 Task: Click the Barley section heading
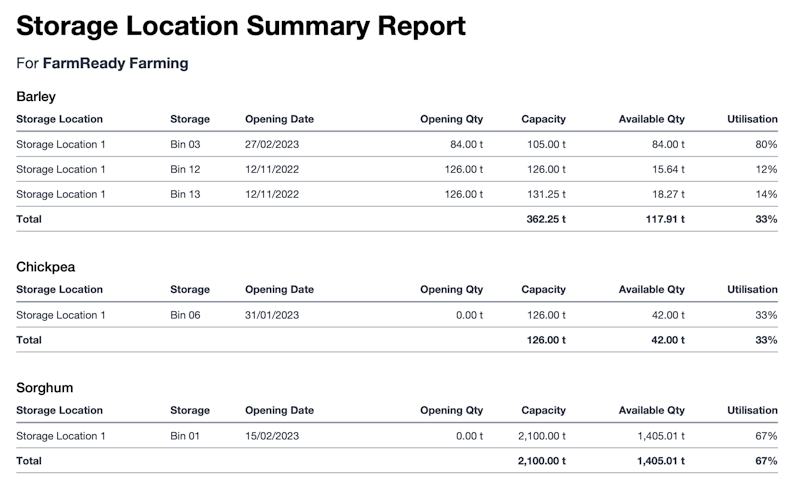pos(36,97)
